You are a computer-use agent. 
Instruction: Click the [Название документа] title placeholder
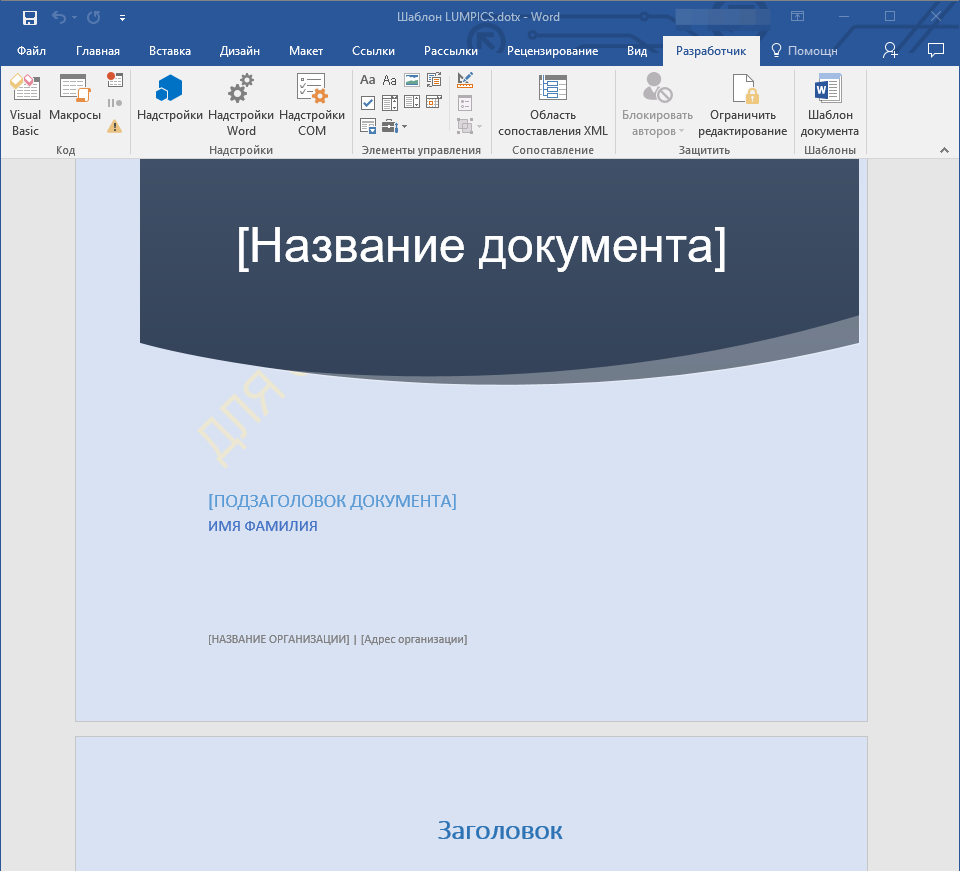click(x=481, y=246)
